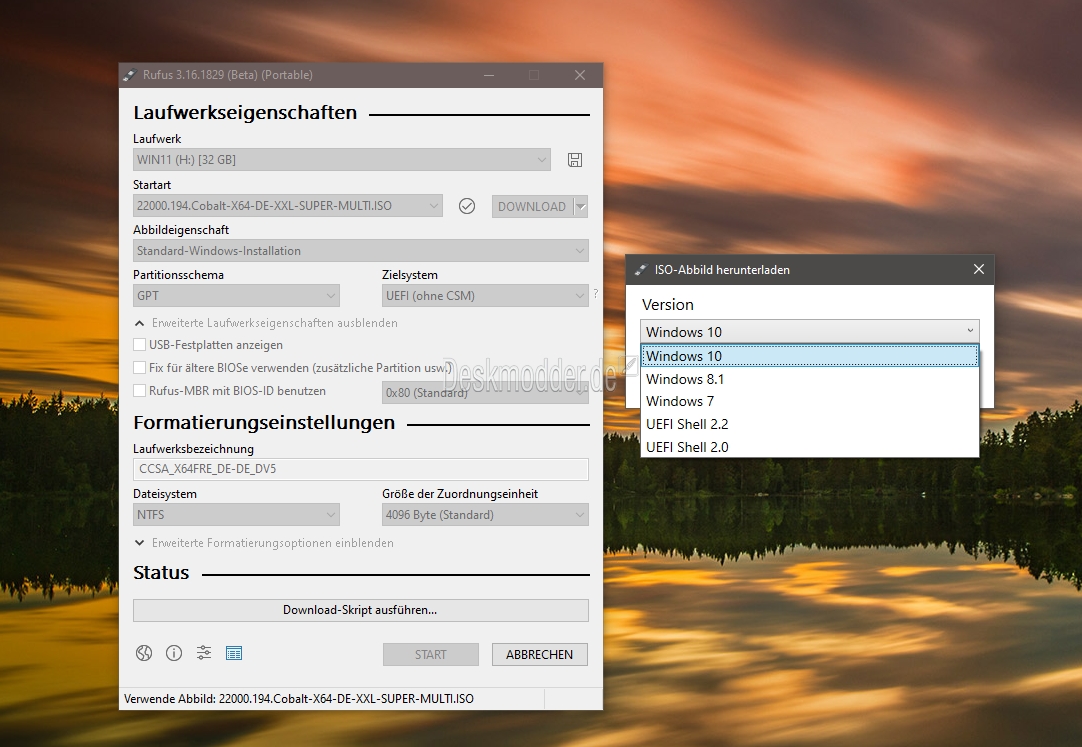Click the Verwende Abbild status bar text

coord(299,699)
